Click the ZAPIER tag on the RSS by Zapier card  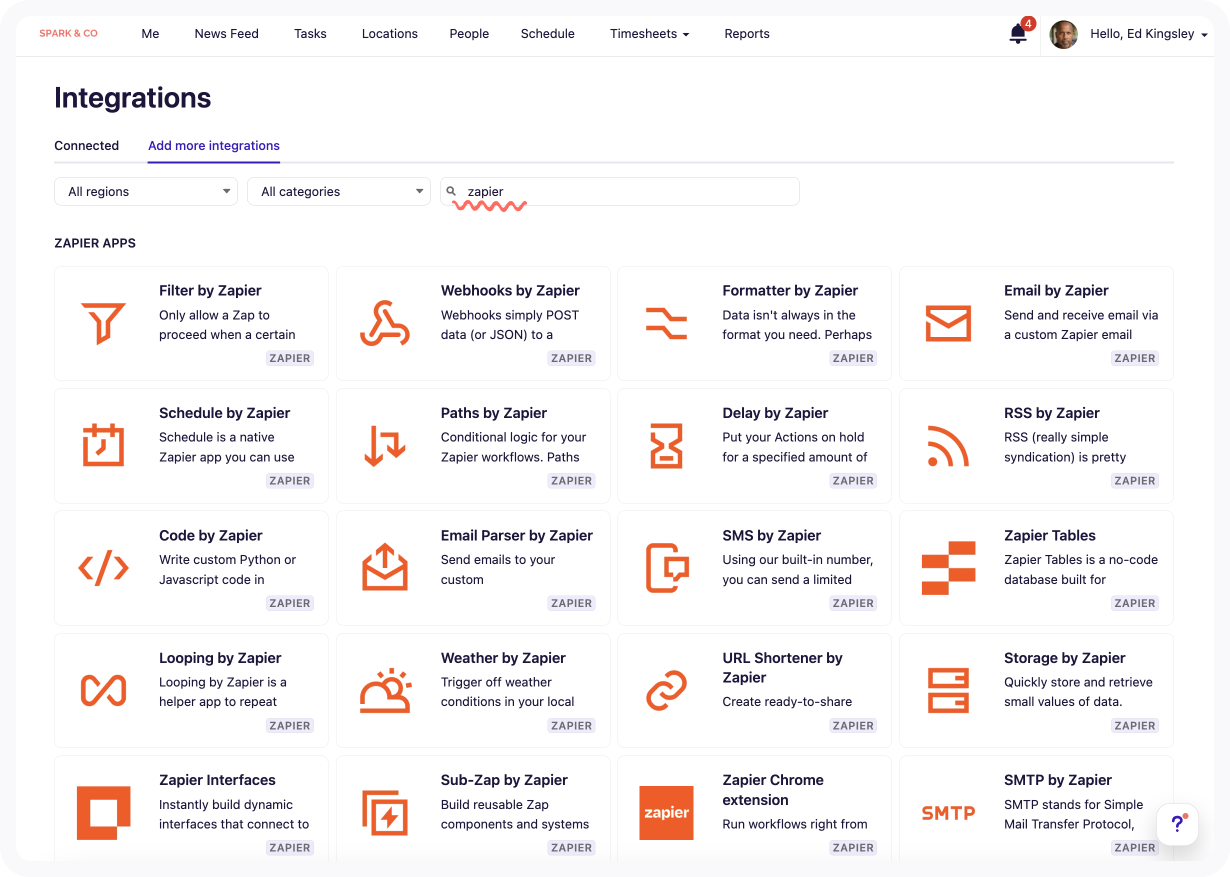click(1135, 481)
